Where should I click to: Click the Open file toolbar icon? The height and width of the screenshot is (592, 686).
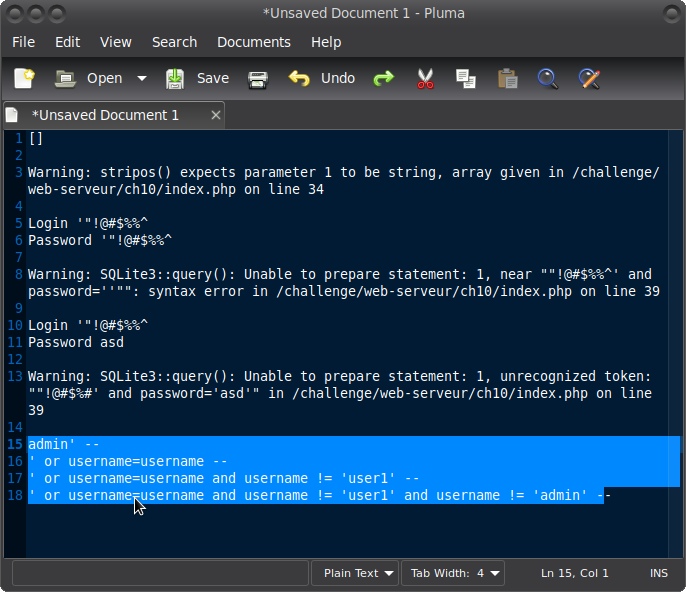pos(65,79)
